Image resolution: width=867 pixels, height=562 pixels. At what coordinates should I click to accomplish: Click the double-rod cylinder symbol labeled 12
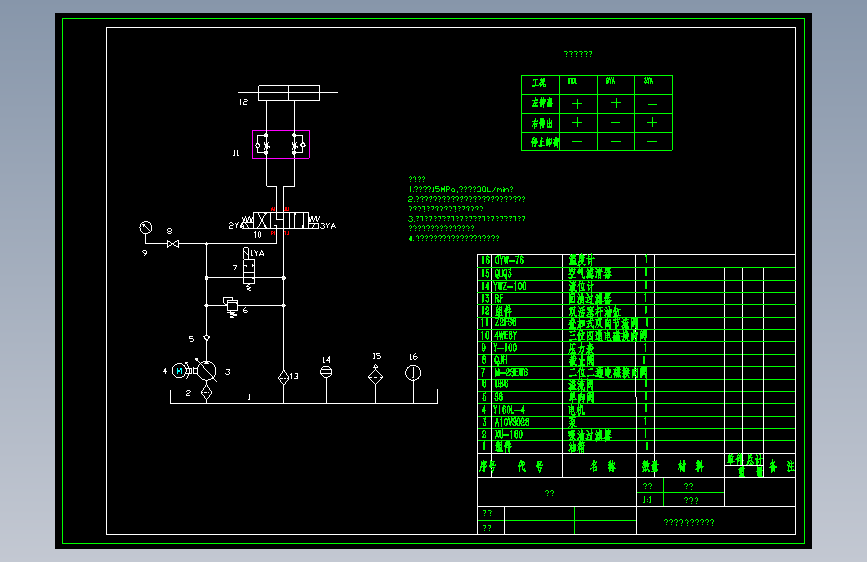point(289,92)
